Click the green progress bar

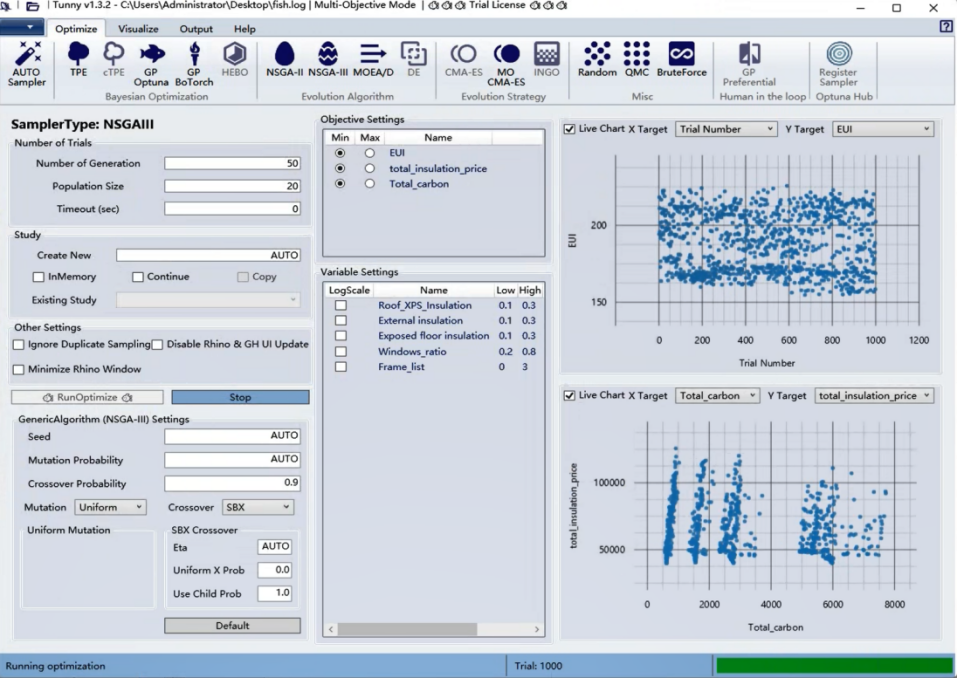pyautogui.click(x=834, y=666)
